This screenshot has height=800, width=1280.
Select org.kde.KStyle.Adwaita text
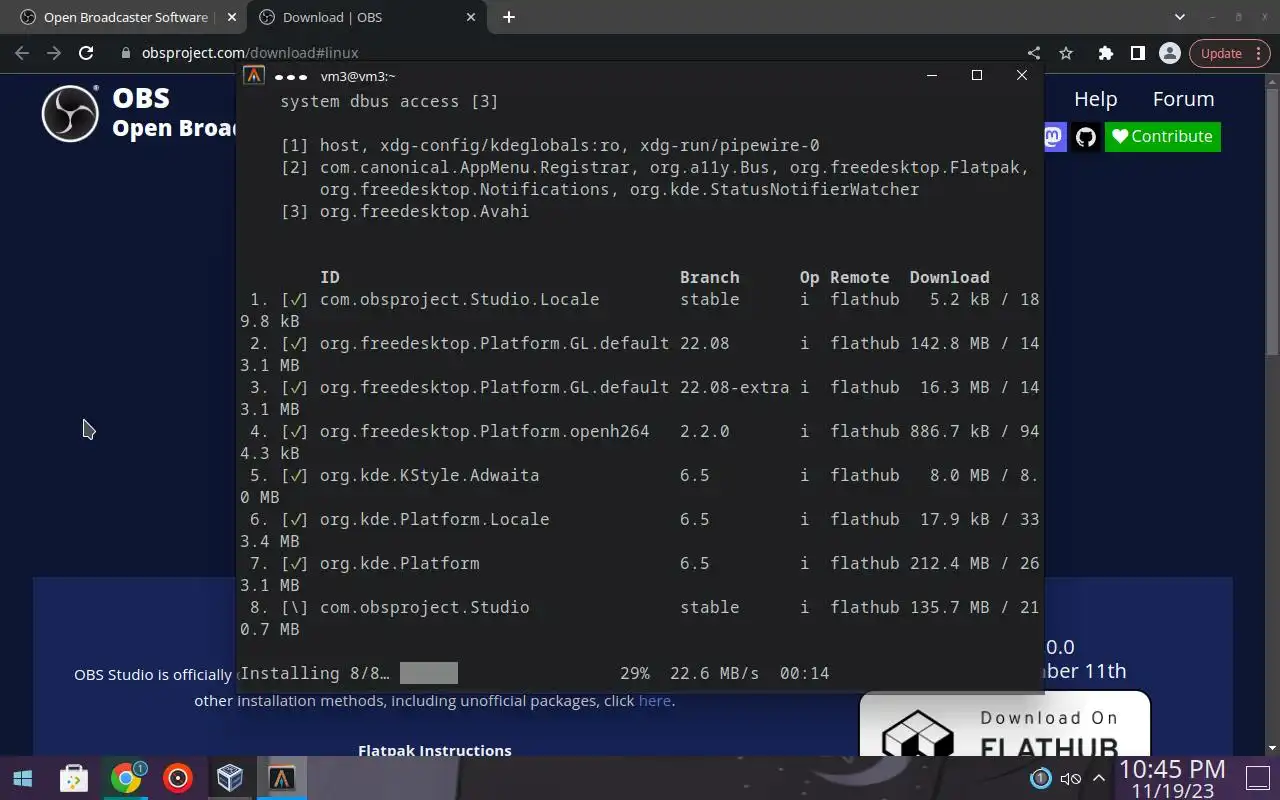[x=430, y=475]
